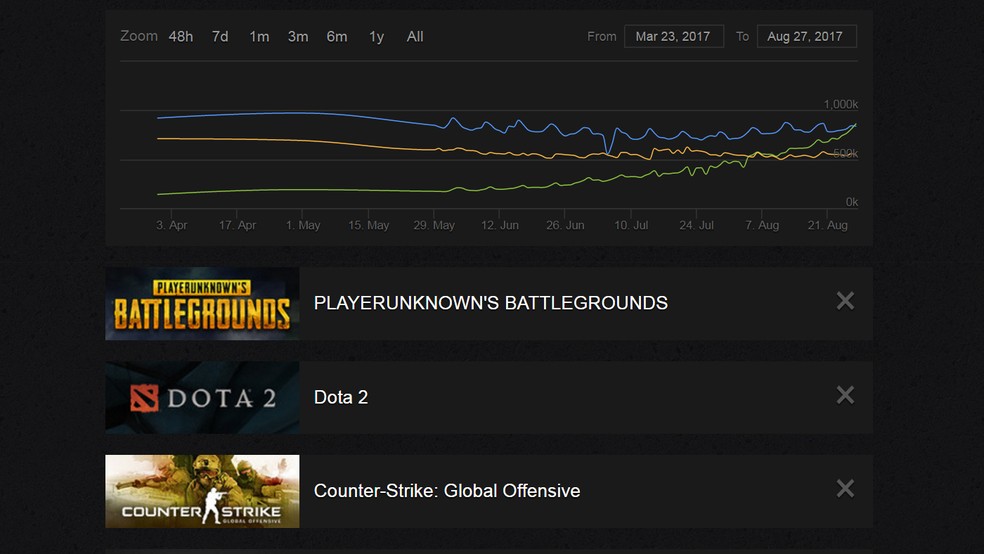984x554 pixels.
Task: Set chart zoom to 1m
Action: point(259,36)
